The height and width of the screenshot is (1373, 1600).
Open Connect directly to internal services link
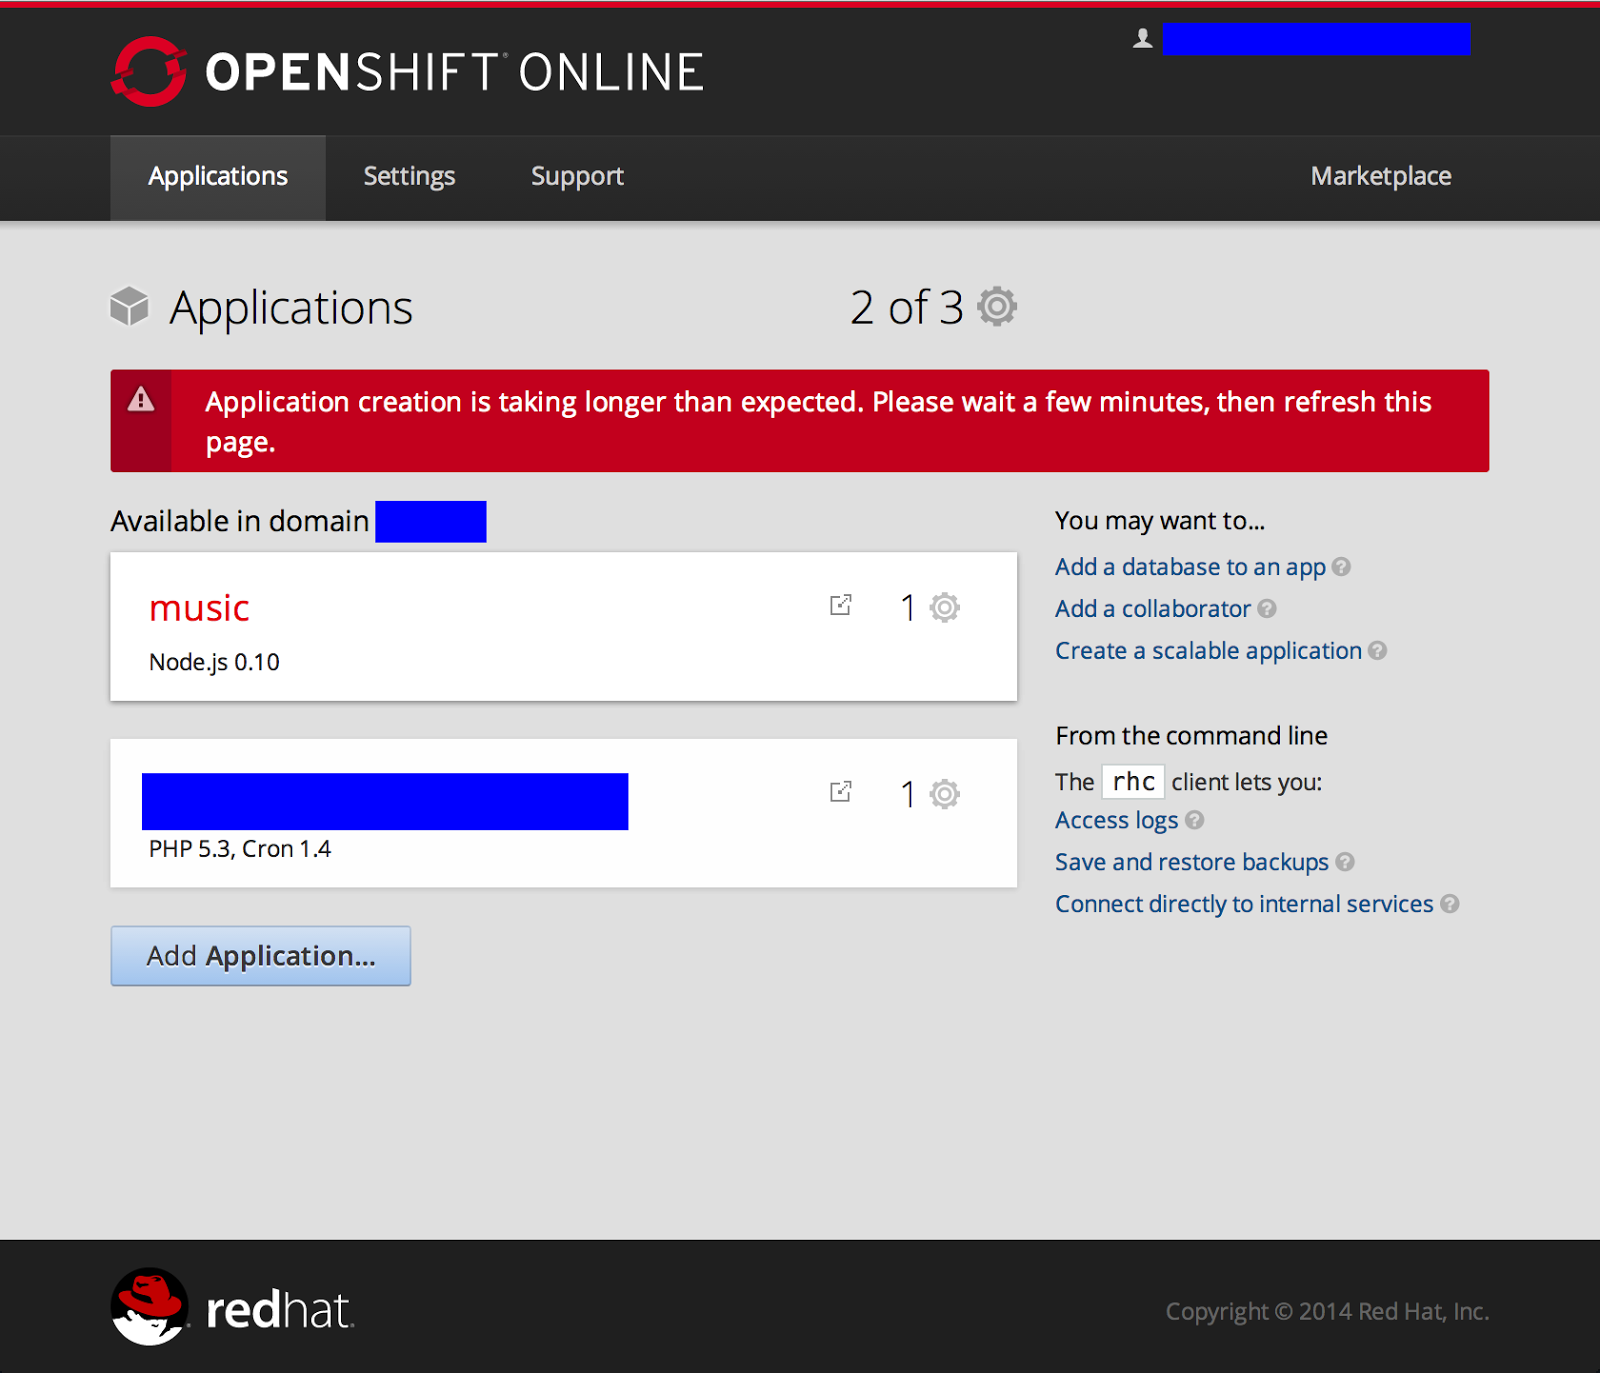click(1244, 904)
